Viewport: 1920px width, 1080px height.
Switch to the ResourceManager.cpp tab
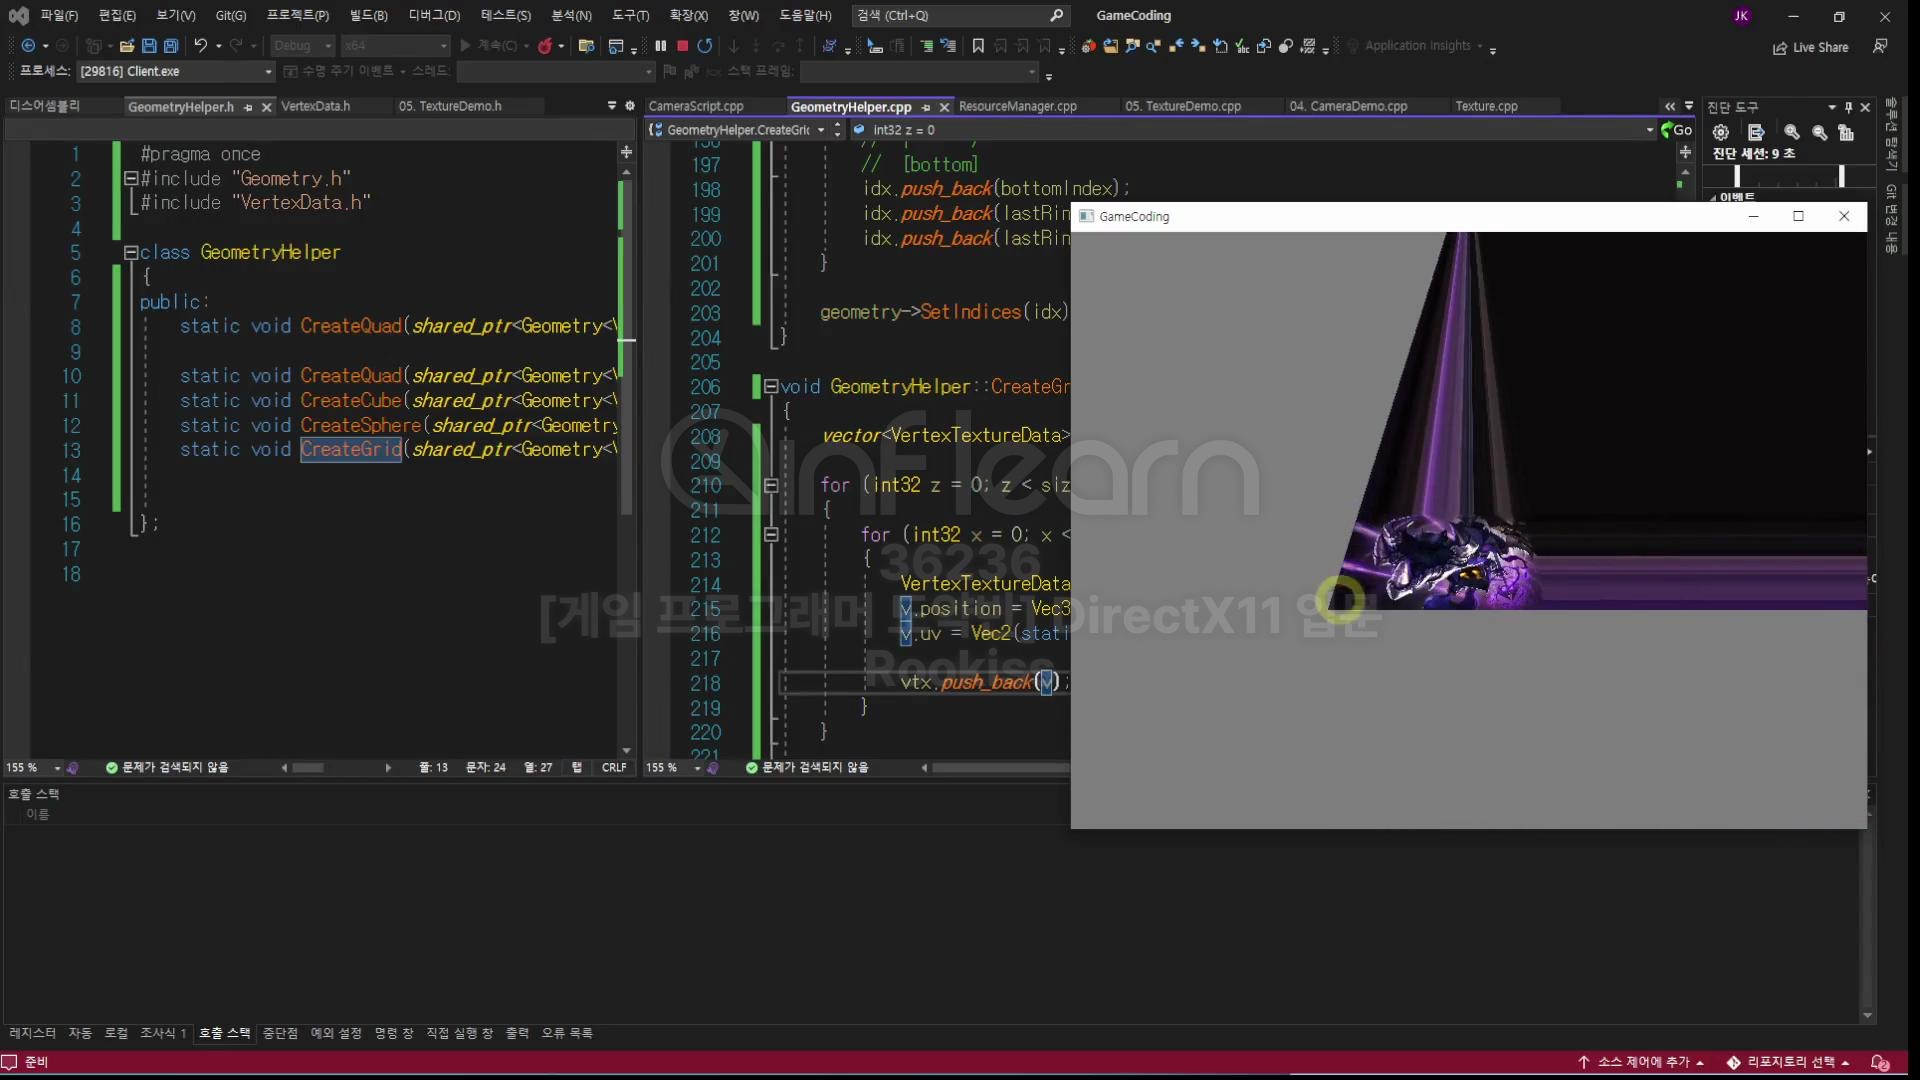click(x=1017, y=107)
